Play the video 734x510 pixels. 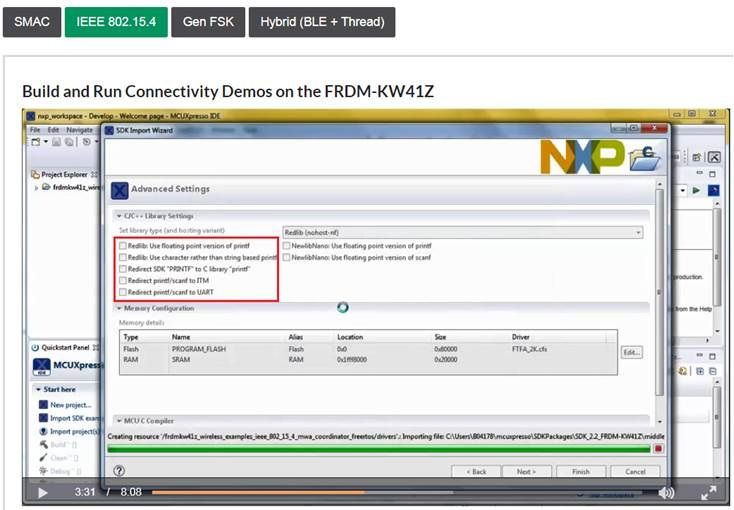(x=43, y=493)
